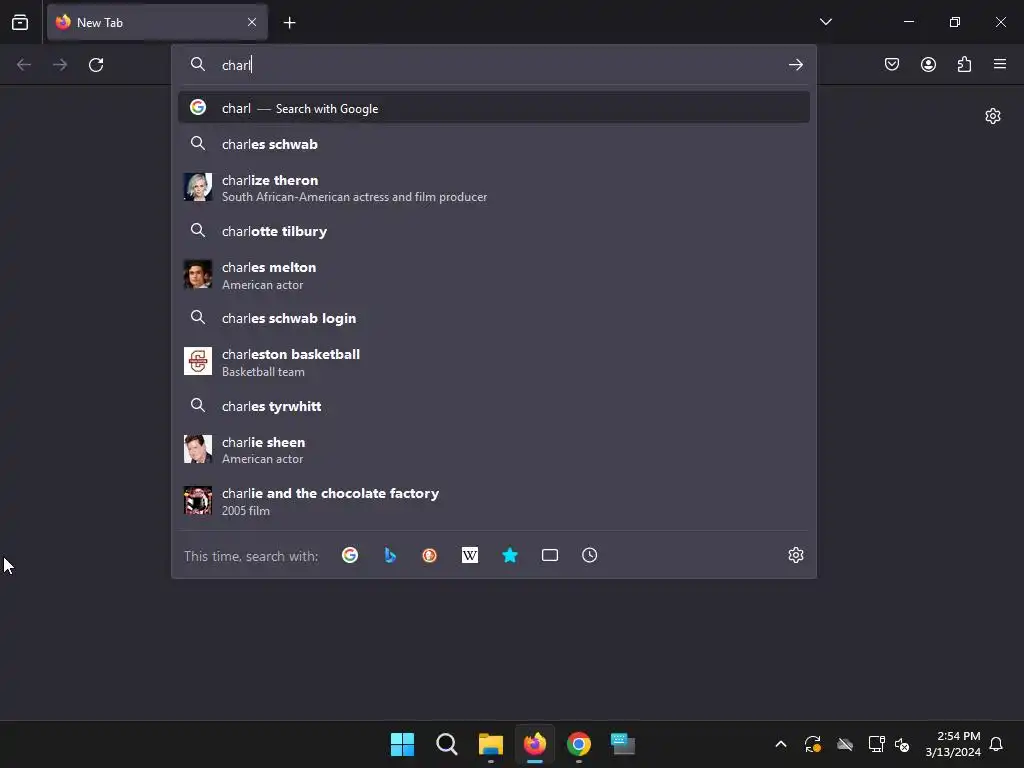Screen dimensions: 1024x768
Task: Search this time with Wikipedia icon
Action: click(470, 555)
